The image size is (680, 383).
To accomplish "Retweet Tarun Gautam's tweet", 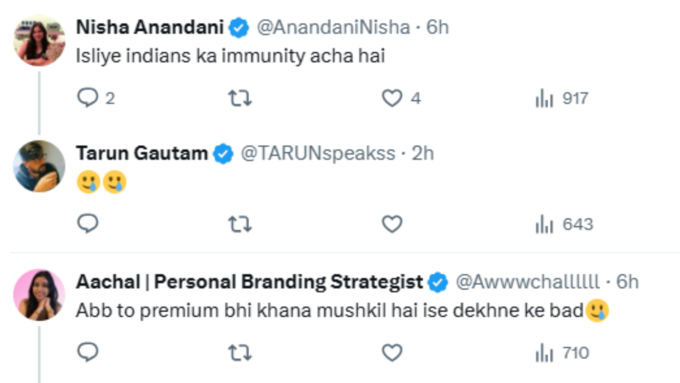I will pyautogui.click(x=240, y=224).
